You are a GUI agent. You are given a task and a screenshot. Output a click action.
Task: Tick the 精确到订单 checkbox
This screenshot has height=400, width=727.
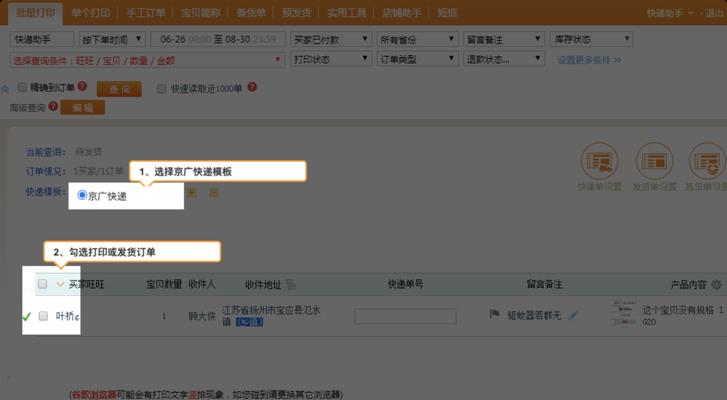22,87
